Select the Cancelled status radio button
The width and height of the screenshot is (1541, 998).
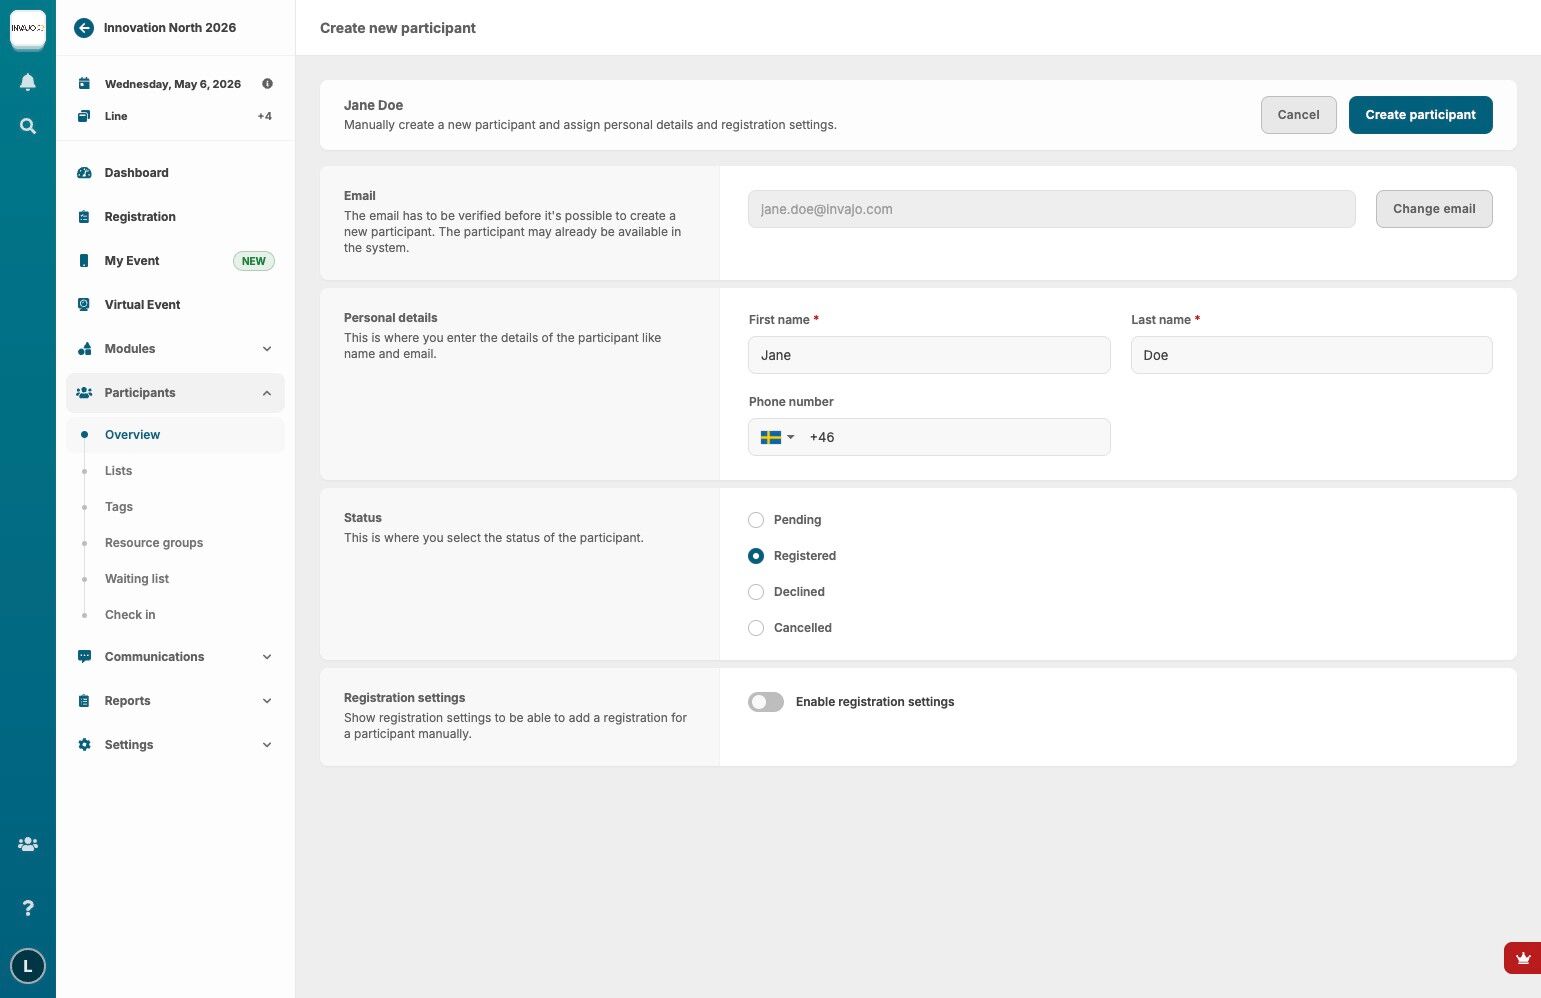756,628
